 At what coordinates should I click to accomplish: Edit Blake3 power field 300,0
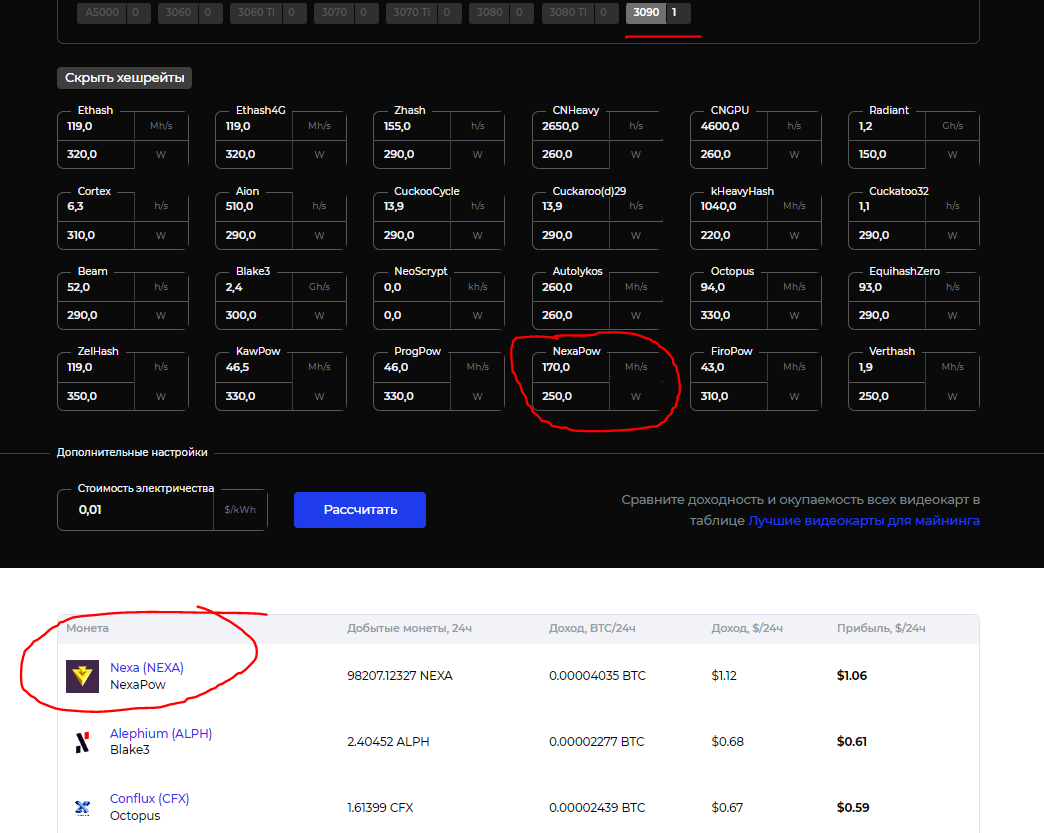click(x=254, y=315)
